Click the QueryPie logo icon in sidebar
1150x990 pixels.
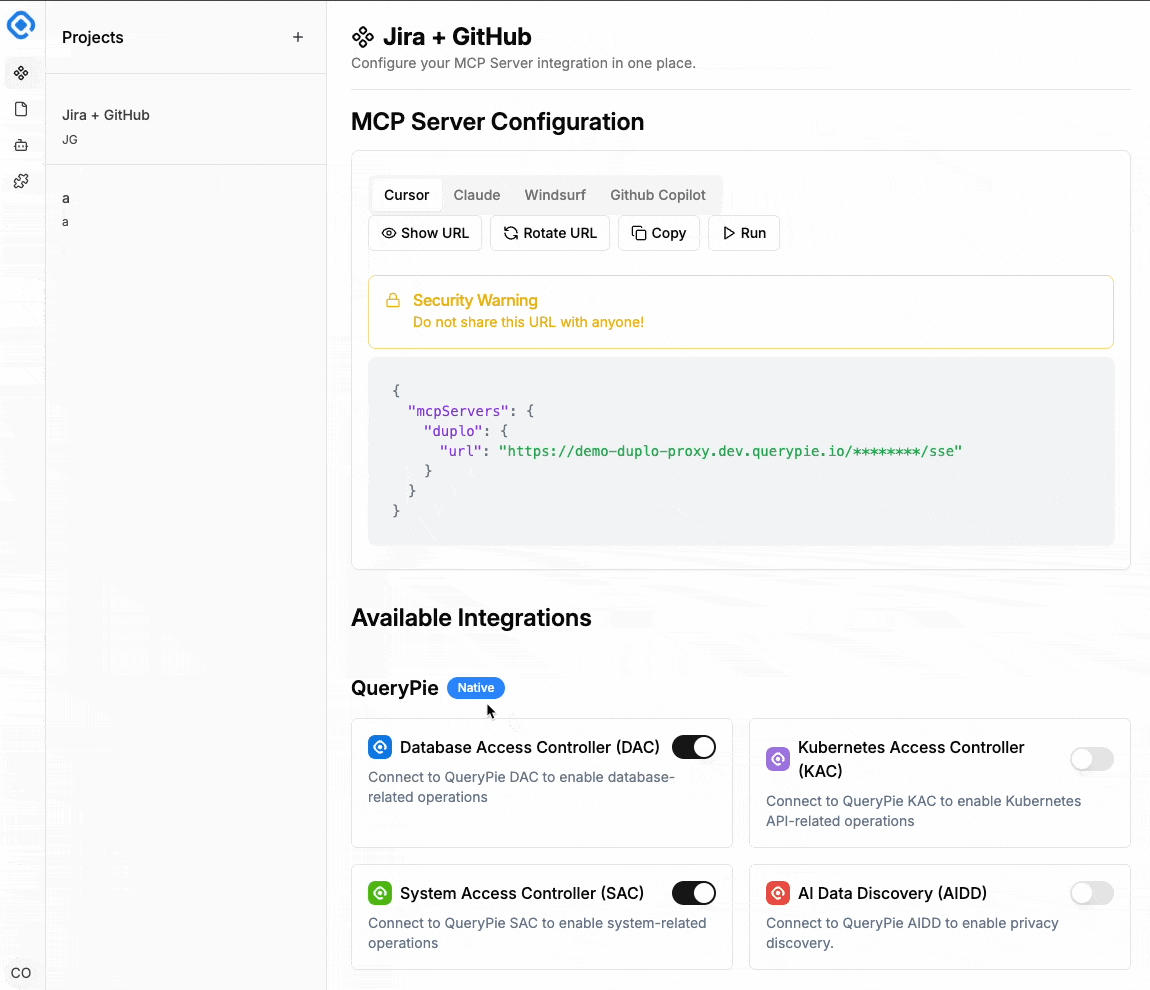[x=21, y=24]
